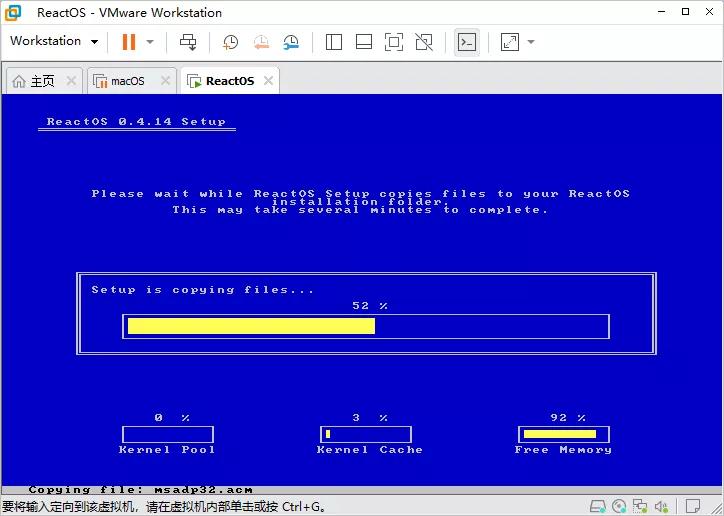Viewport: 724px width, 516px height.
Task: Click the Unity mode icon
Action: (x=424, y=42)
